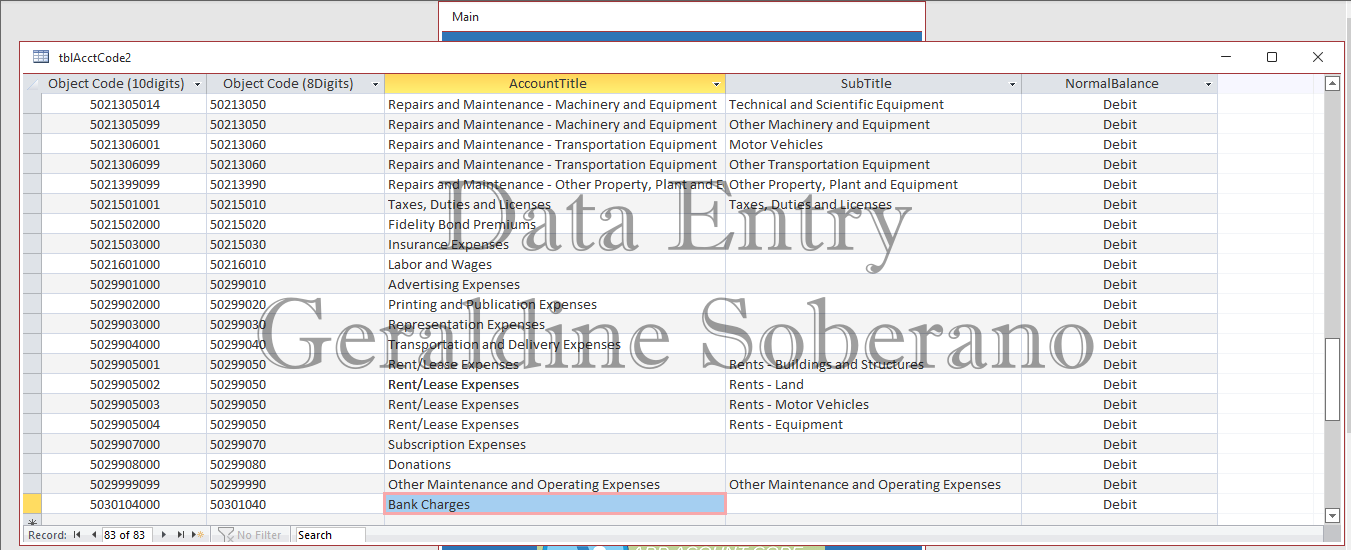Select row selector for record 5030104000
Image resolution: width=1351 pixels, height=550 pixels.
click(x=32, y=504)
